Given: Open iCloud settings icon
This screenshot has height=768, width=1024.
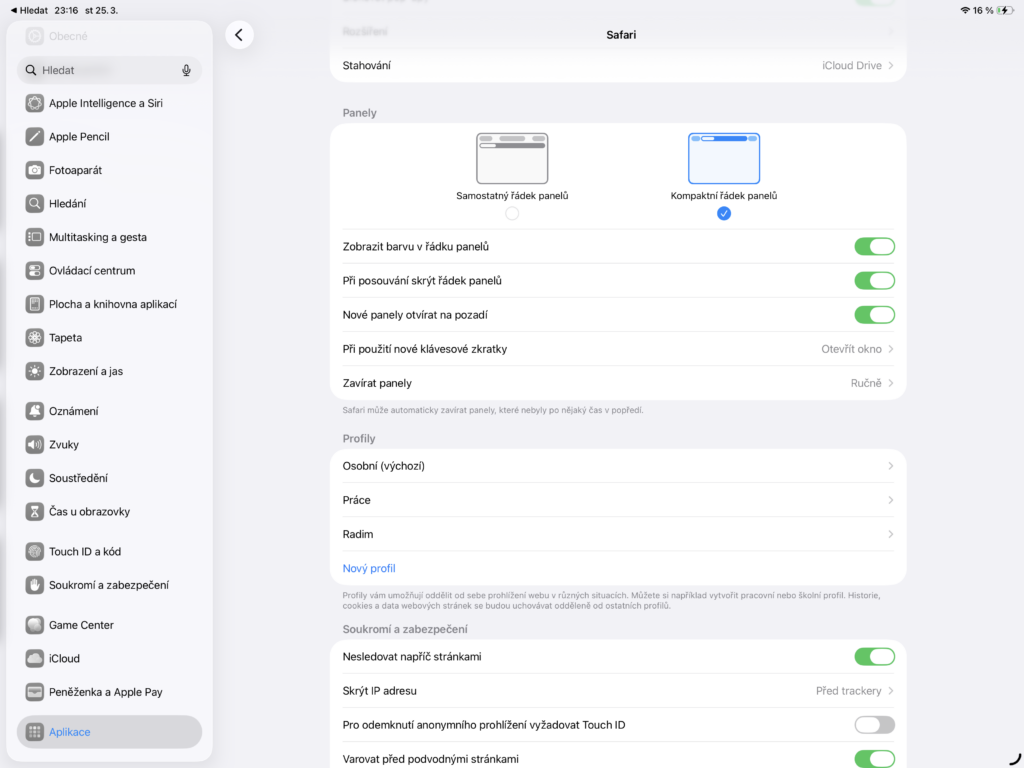Looking at the screenshot, I should 35,659.
